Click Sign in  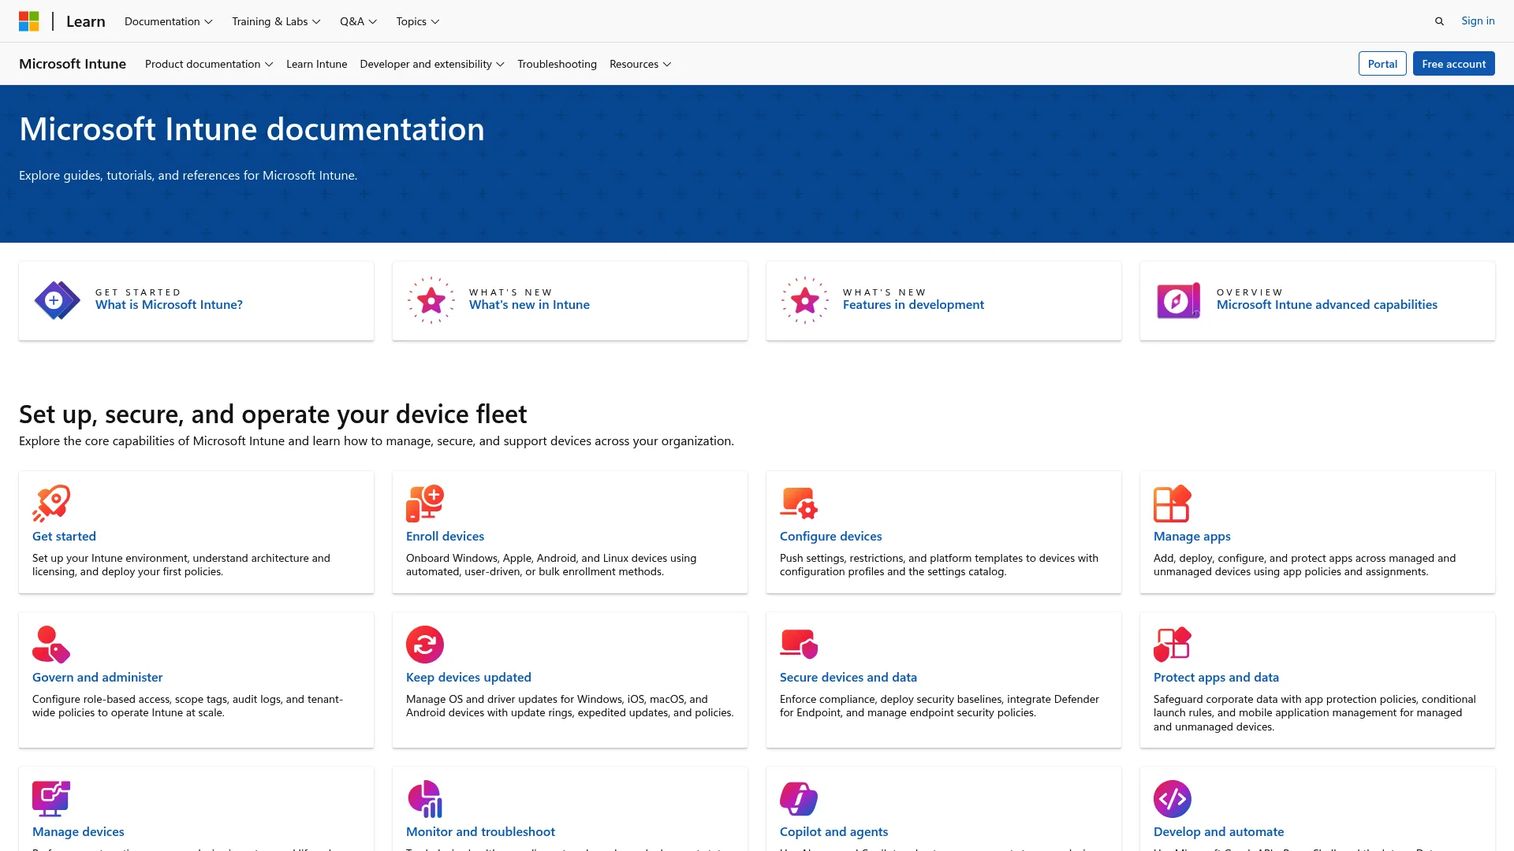click(x=1477, y=21)
